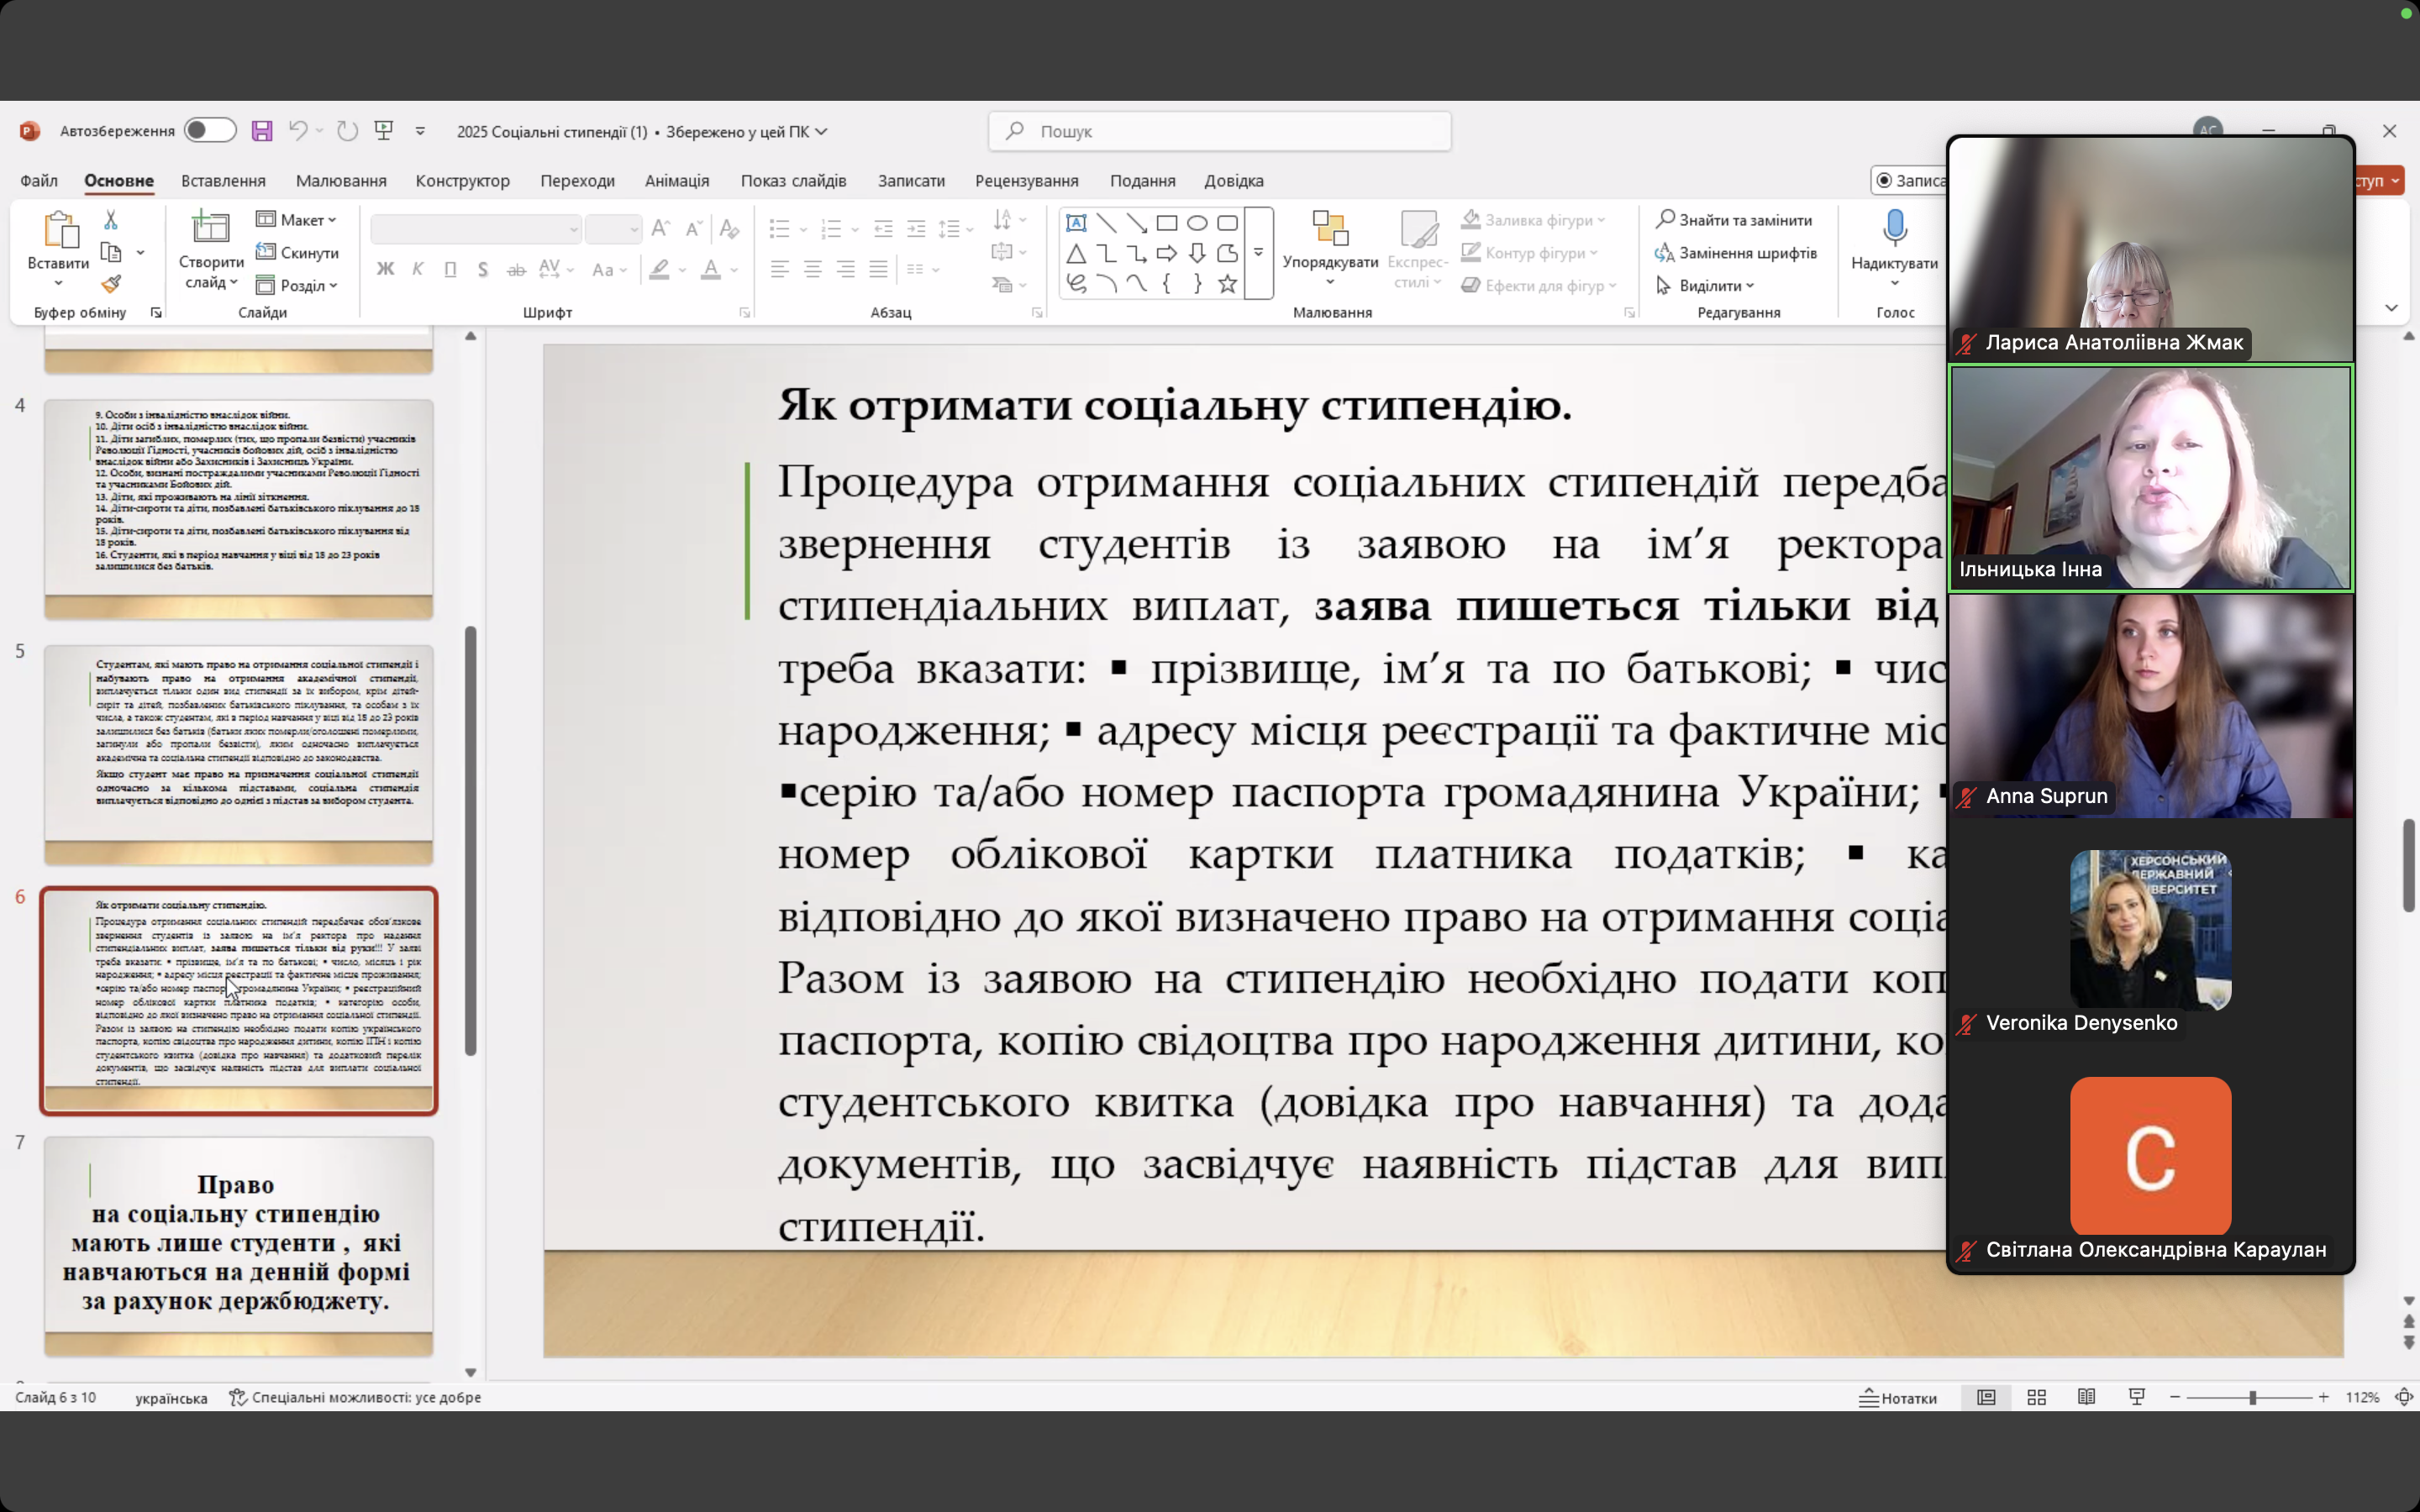Open the Section (Розділ) dropdown
Screen dimensions: 2420x1512
point(297,286)
